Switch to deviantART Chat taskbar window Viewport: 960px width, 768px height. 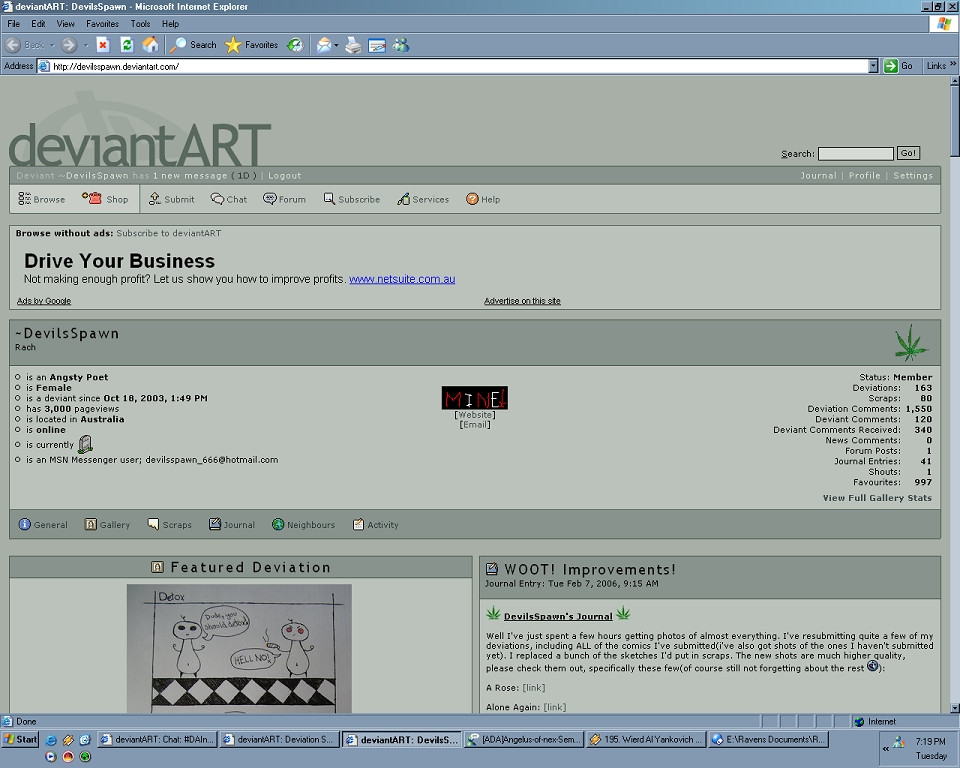point(158,740)
